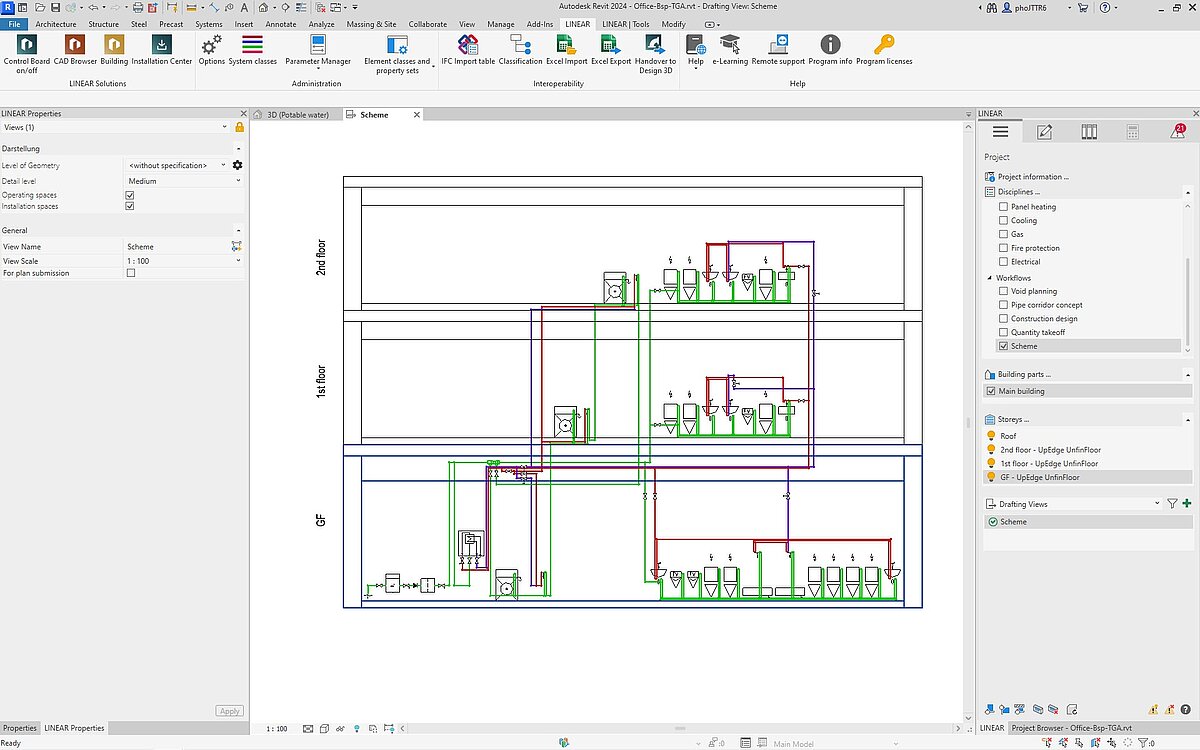Open Program licenses key icon
The height and width of the screenshot is (750, 1200).
coord(884,45)
